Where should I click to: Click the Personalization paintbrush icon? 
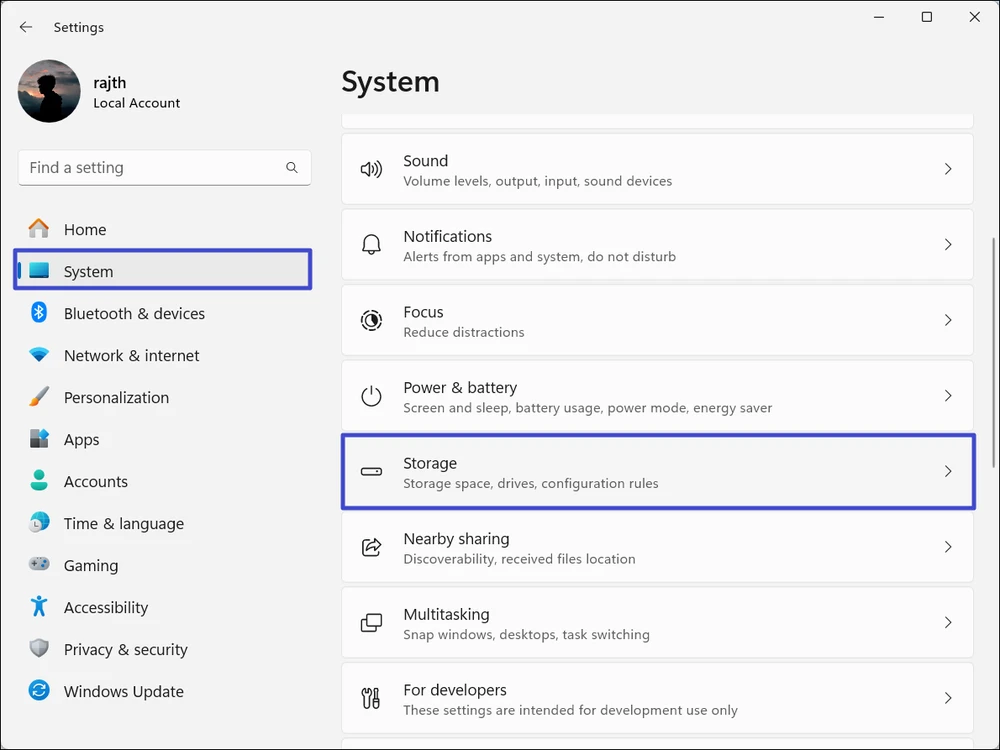click(39, 397)
